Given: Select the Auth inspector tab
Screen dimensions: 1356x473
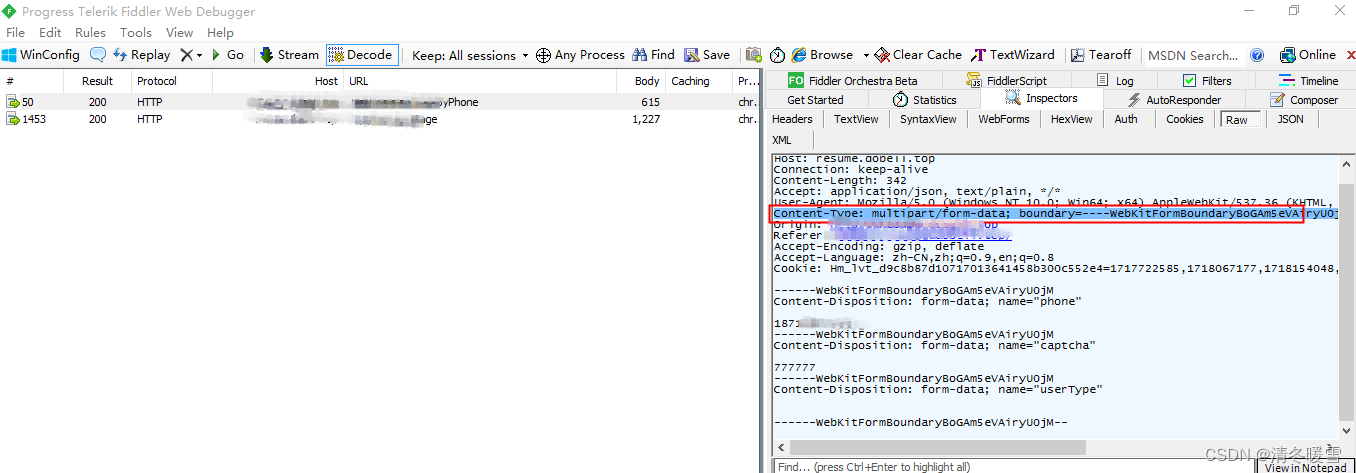Looking at the screenshot, I should tap(1125, 119).
